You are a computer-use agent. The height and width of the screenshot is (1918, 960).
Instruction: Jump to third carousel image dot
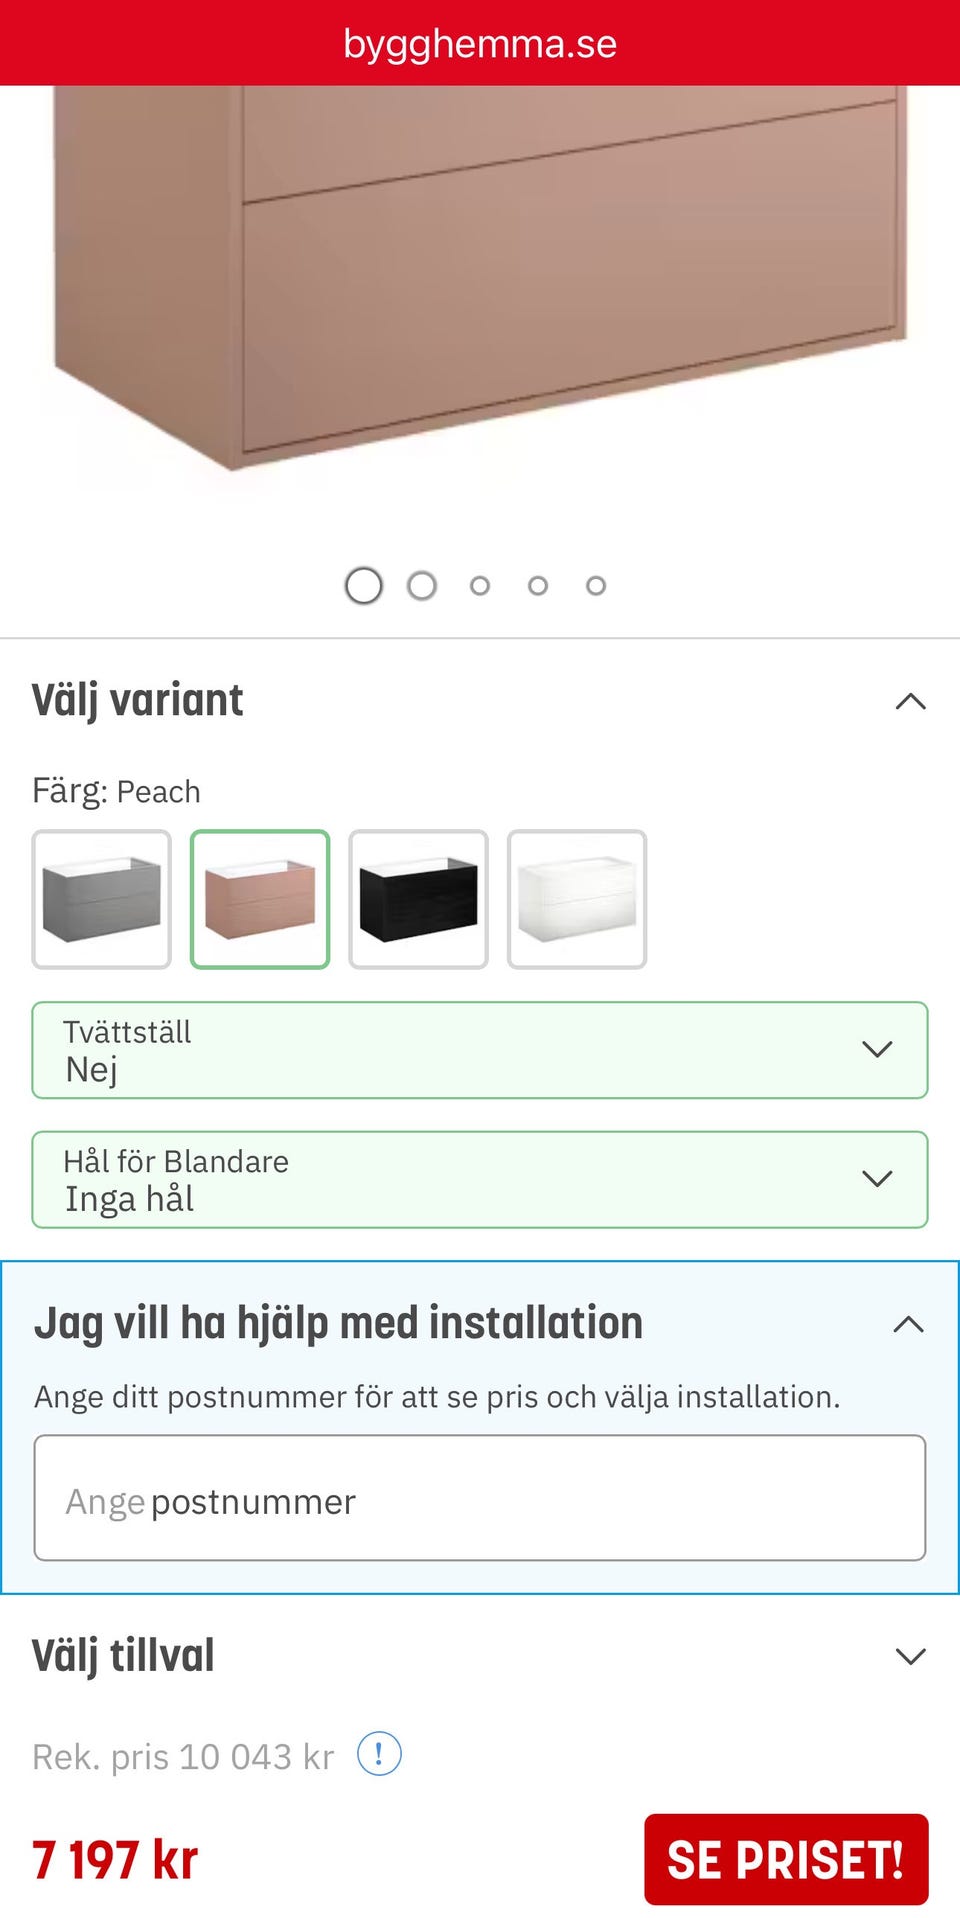click(480, 586)
